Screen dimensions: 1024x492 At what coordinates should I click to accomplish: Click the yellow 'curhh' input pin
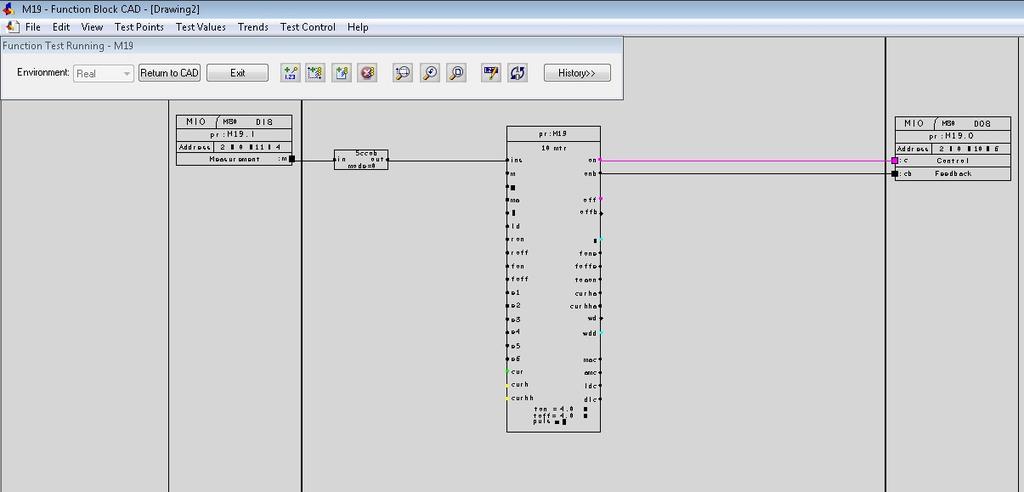pyautogui.click(x=507, y=398)
